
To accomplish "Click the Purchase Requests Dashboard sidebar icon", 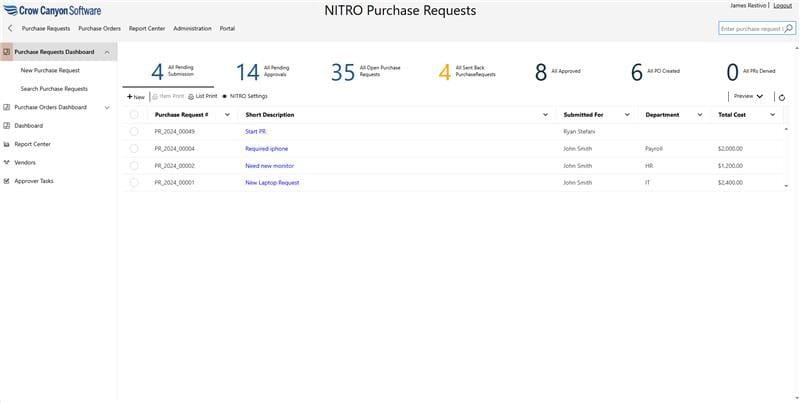I will [x=7, y=52].
